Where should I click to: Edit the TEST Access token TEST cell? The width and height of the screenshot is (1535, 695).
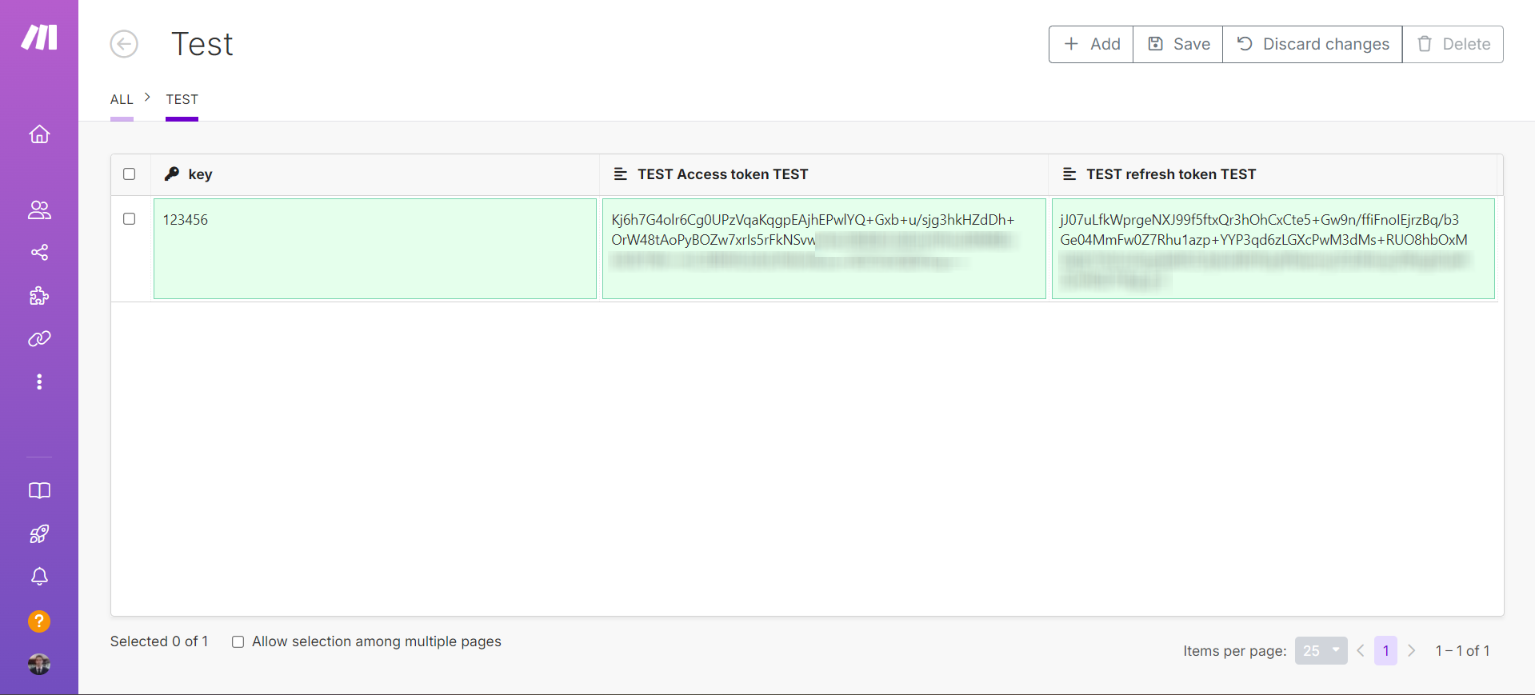click(824, 248)
